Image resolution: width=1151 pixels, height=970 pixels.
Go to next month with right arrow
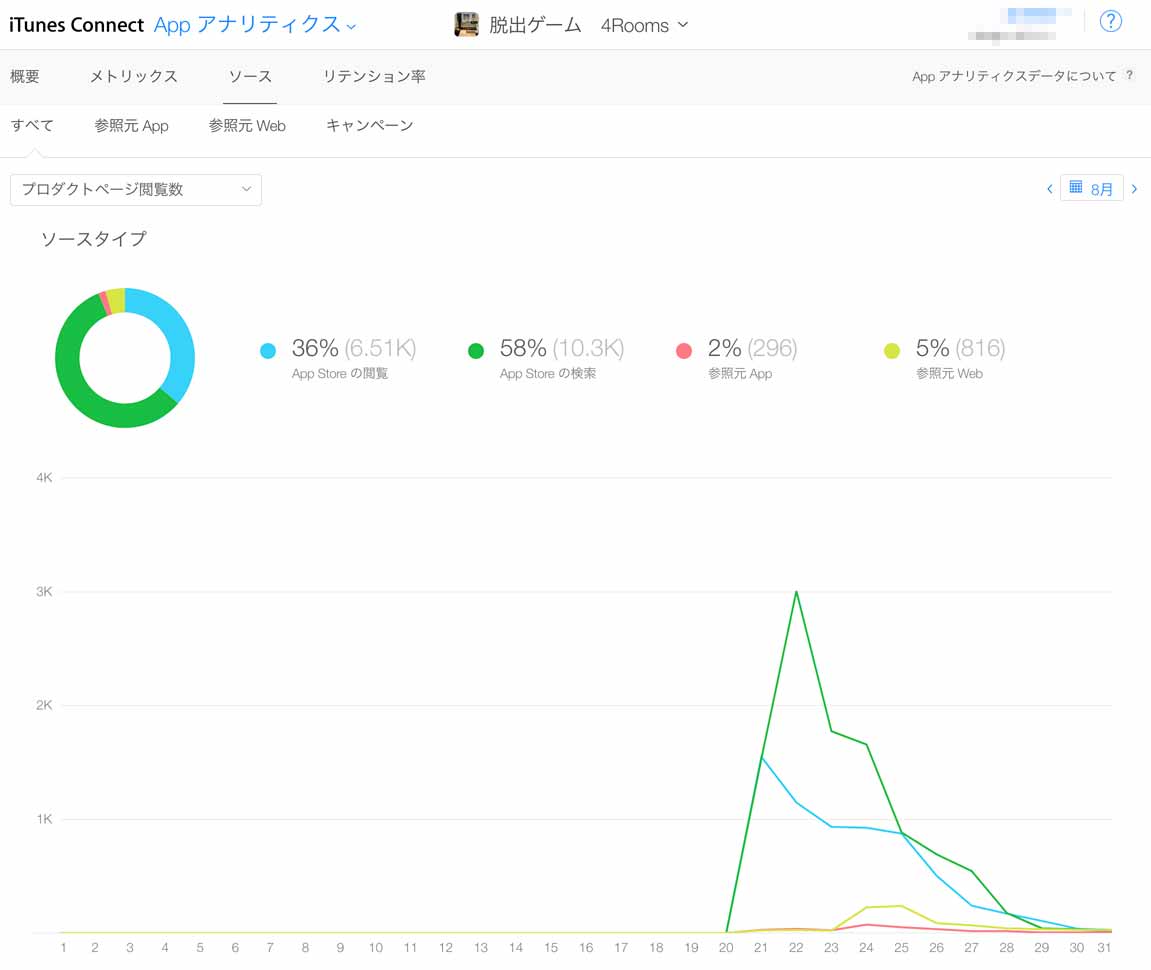pyautogui.click(x=1134, y=189)
